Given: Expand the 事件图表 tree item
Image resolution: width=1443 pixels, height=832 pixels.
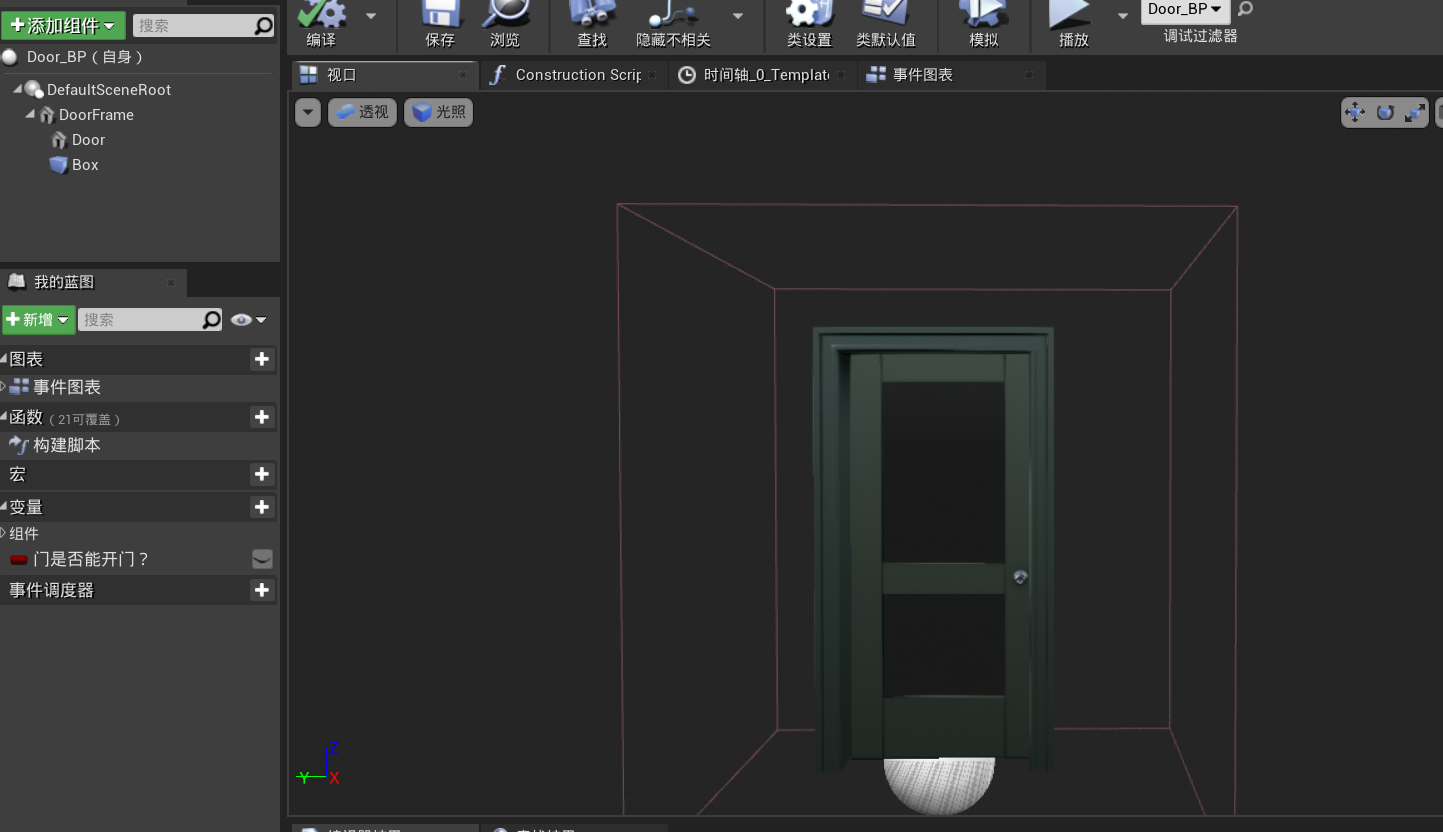Looking at the screenshot, I should pyautogui.click(x=4, y=386).
